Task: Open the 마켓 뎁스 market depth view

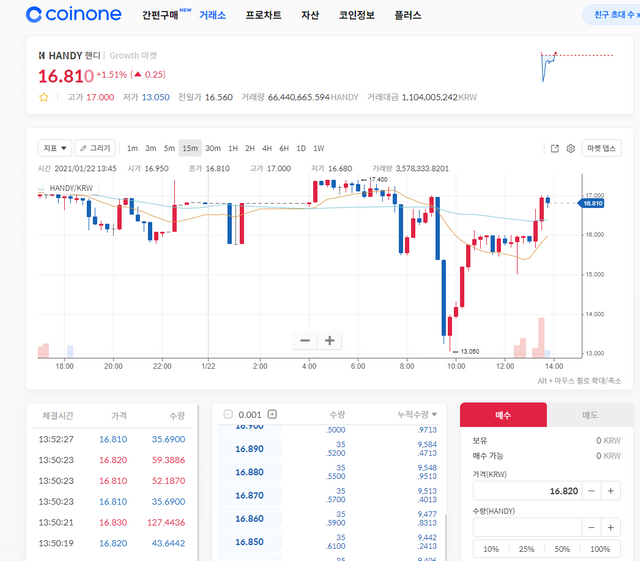Action: (601, 148)
